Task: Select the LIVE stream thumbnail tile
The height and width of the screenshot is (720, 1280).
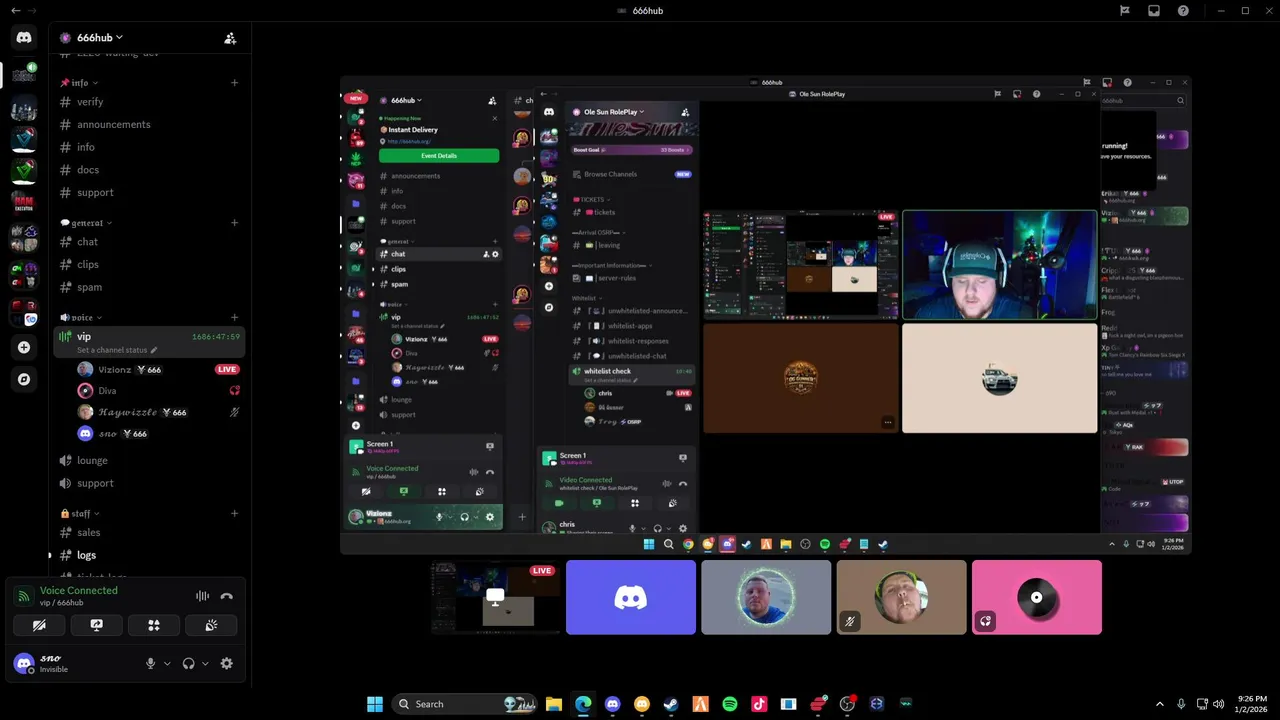Action: pyautogui.click(x=495, y=597)
